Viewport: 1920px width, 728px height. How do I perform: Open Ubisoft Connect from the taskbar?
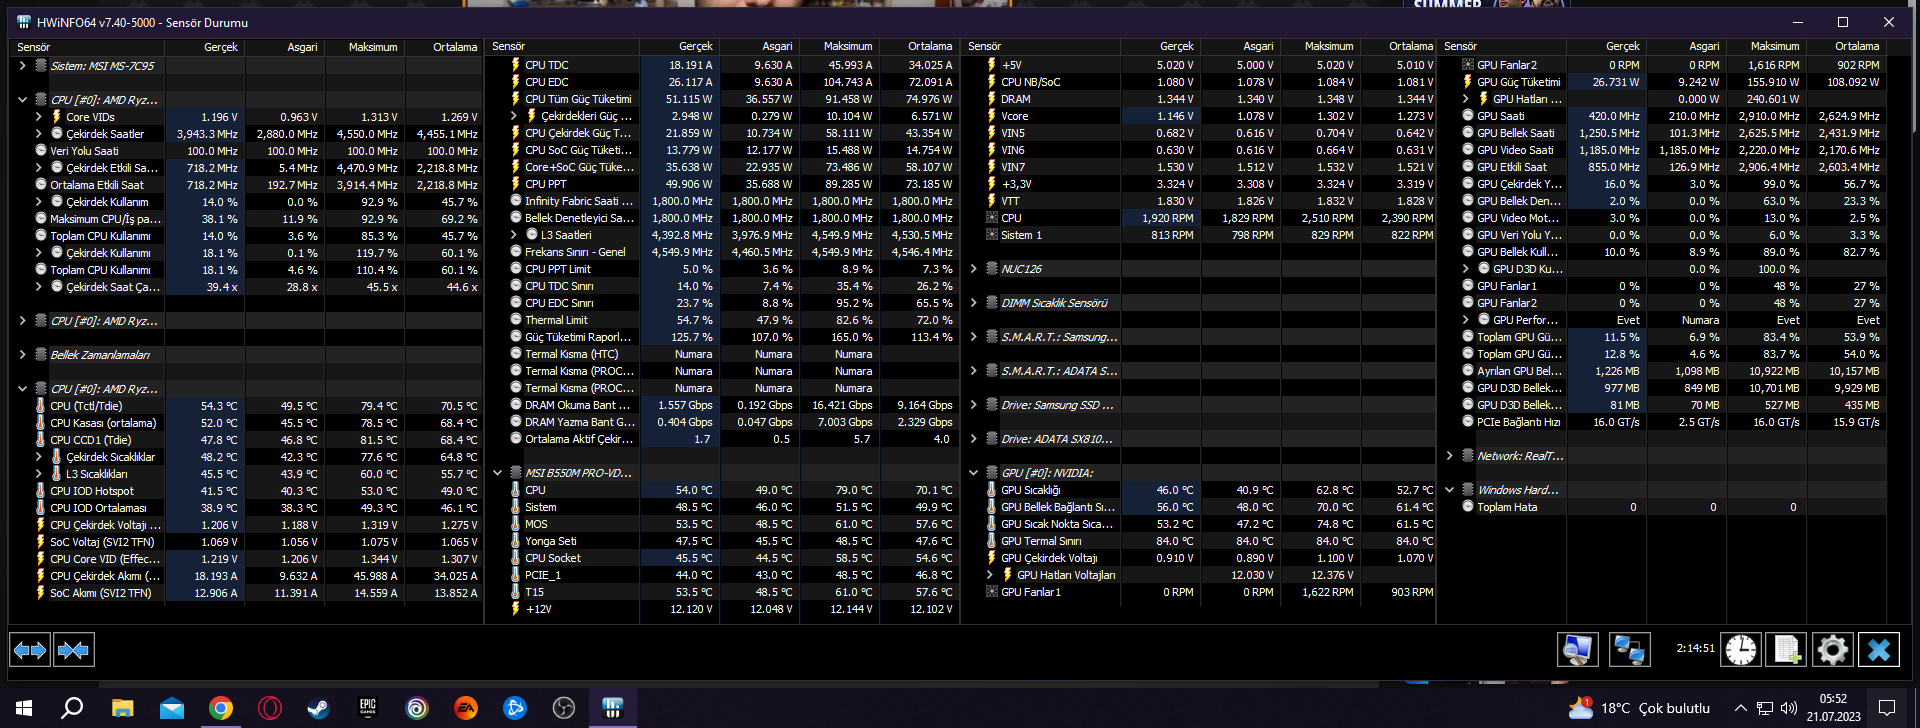[417, 708]
